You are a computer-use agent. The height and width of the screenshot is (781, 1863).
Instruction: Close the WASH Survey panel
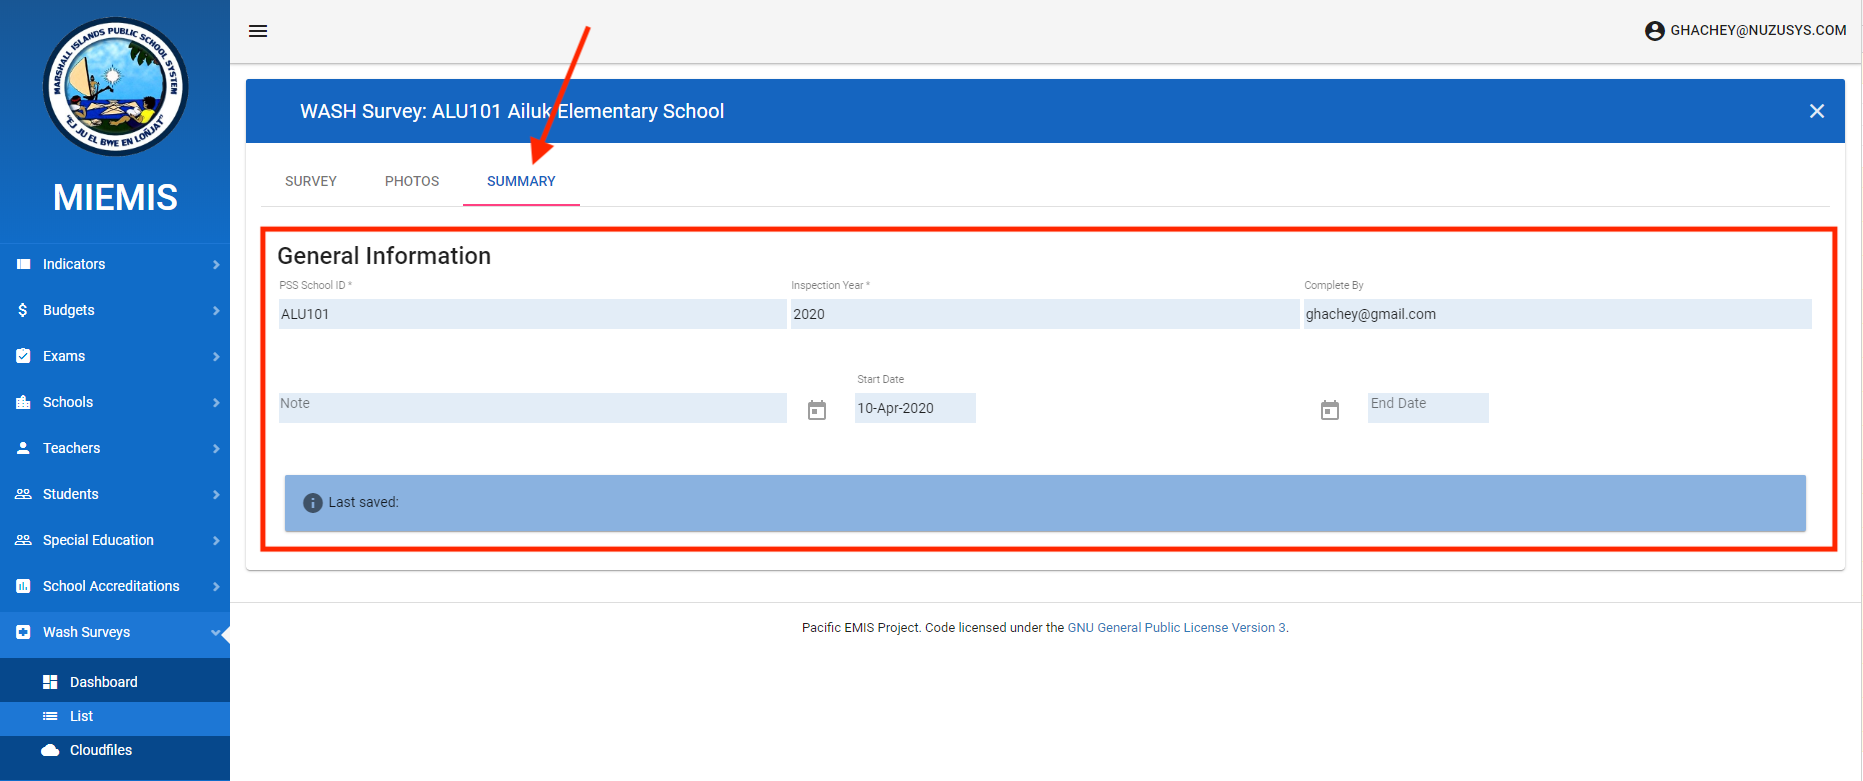[x=1817, y=111]
